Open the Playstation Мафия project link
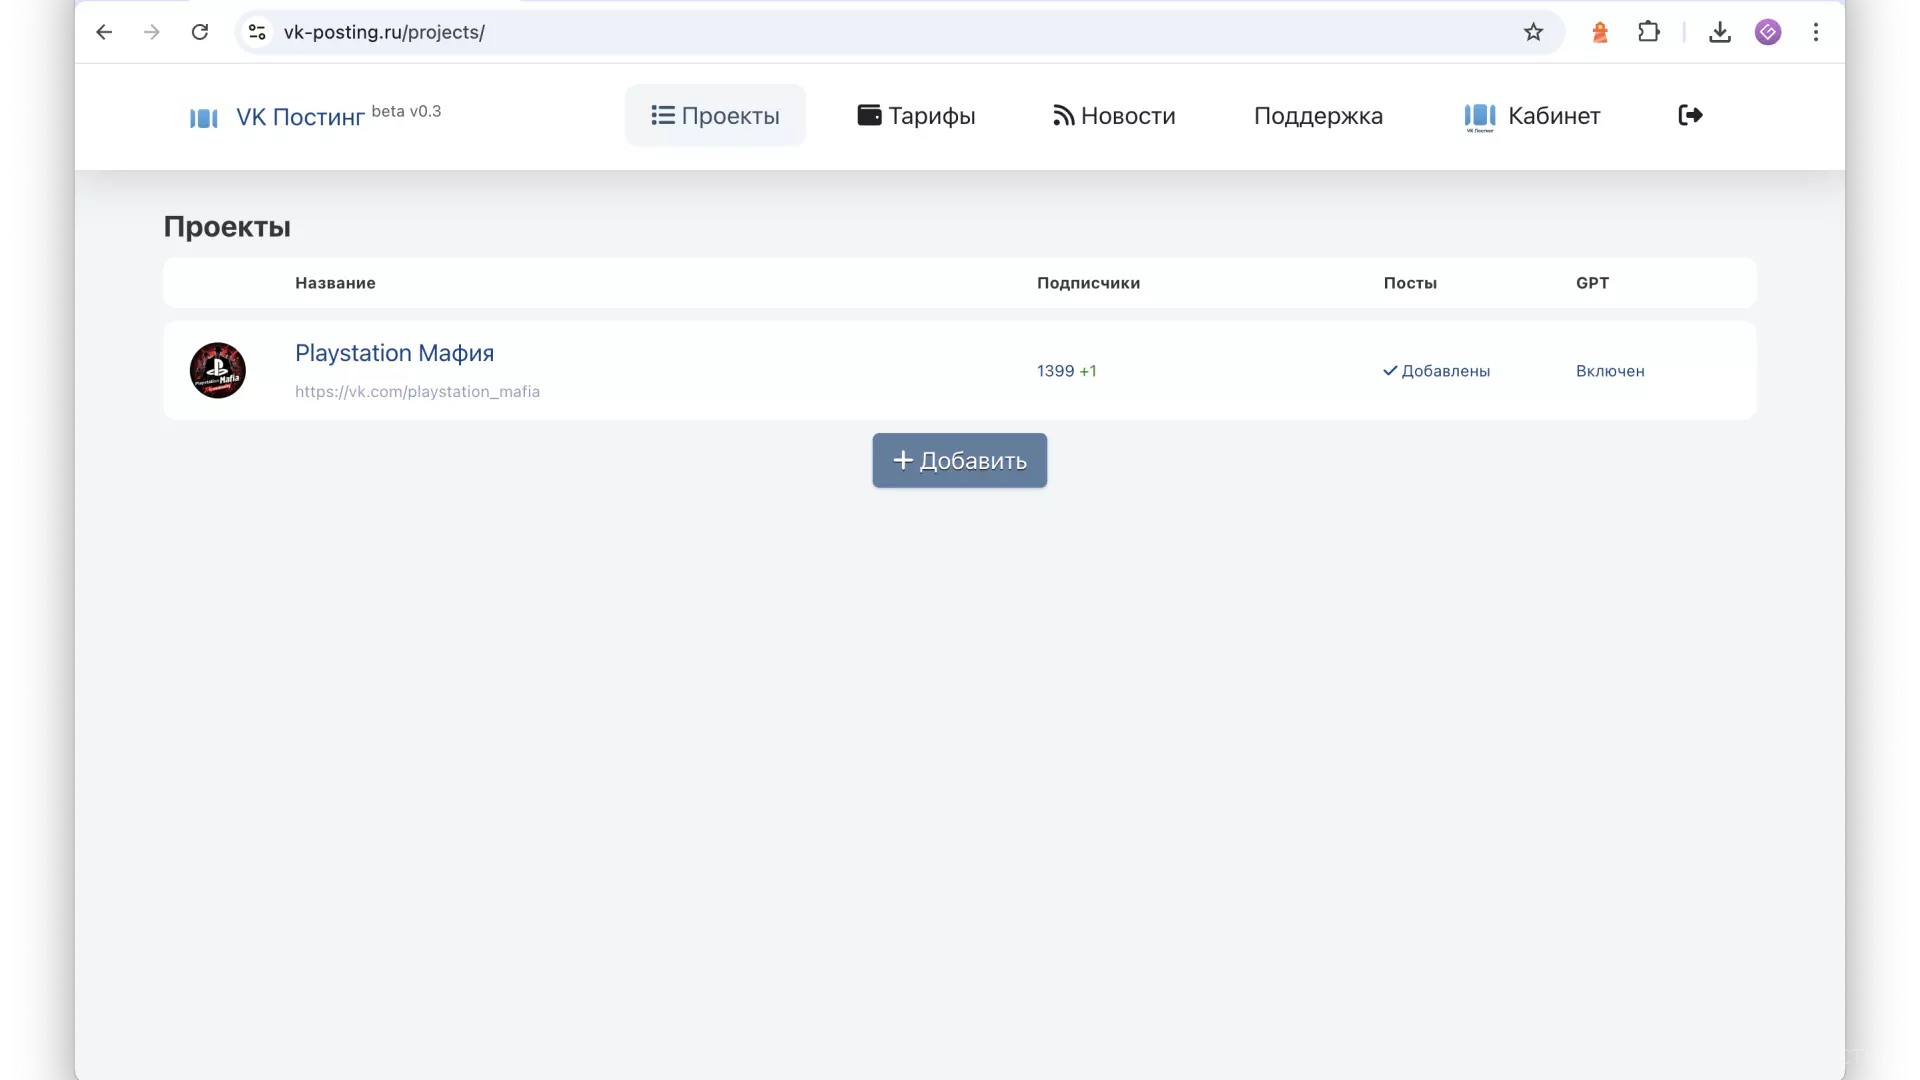1920x1080 pixels. click(394, 353)
